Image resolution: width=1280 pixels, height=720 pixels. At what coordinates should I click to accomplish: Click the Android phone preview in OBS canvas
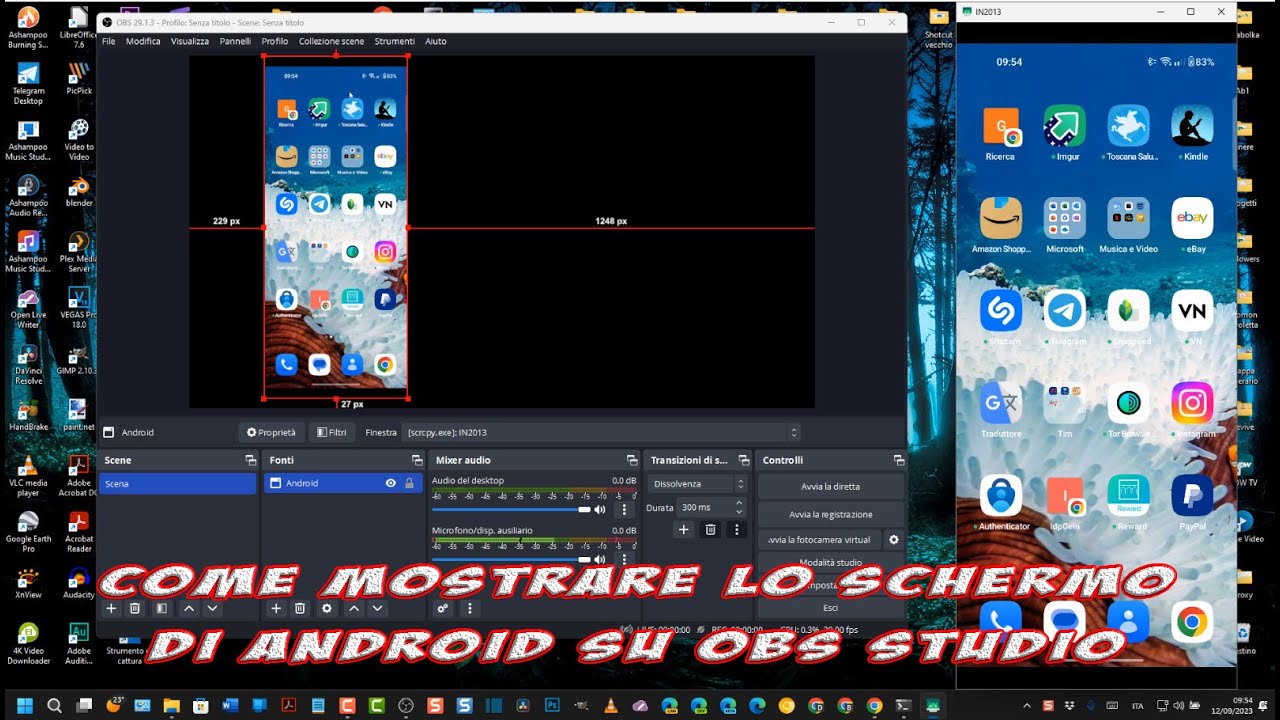coord(336,228)
